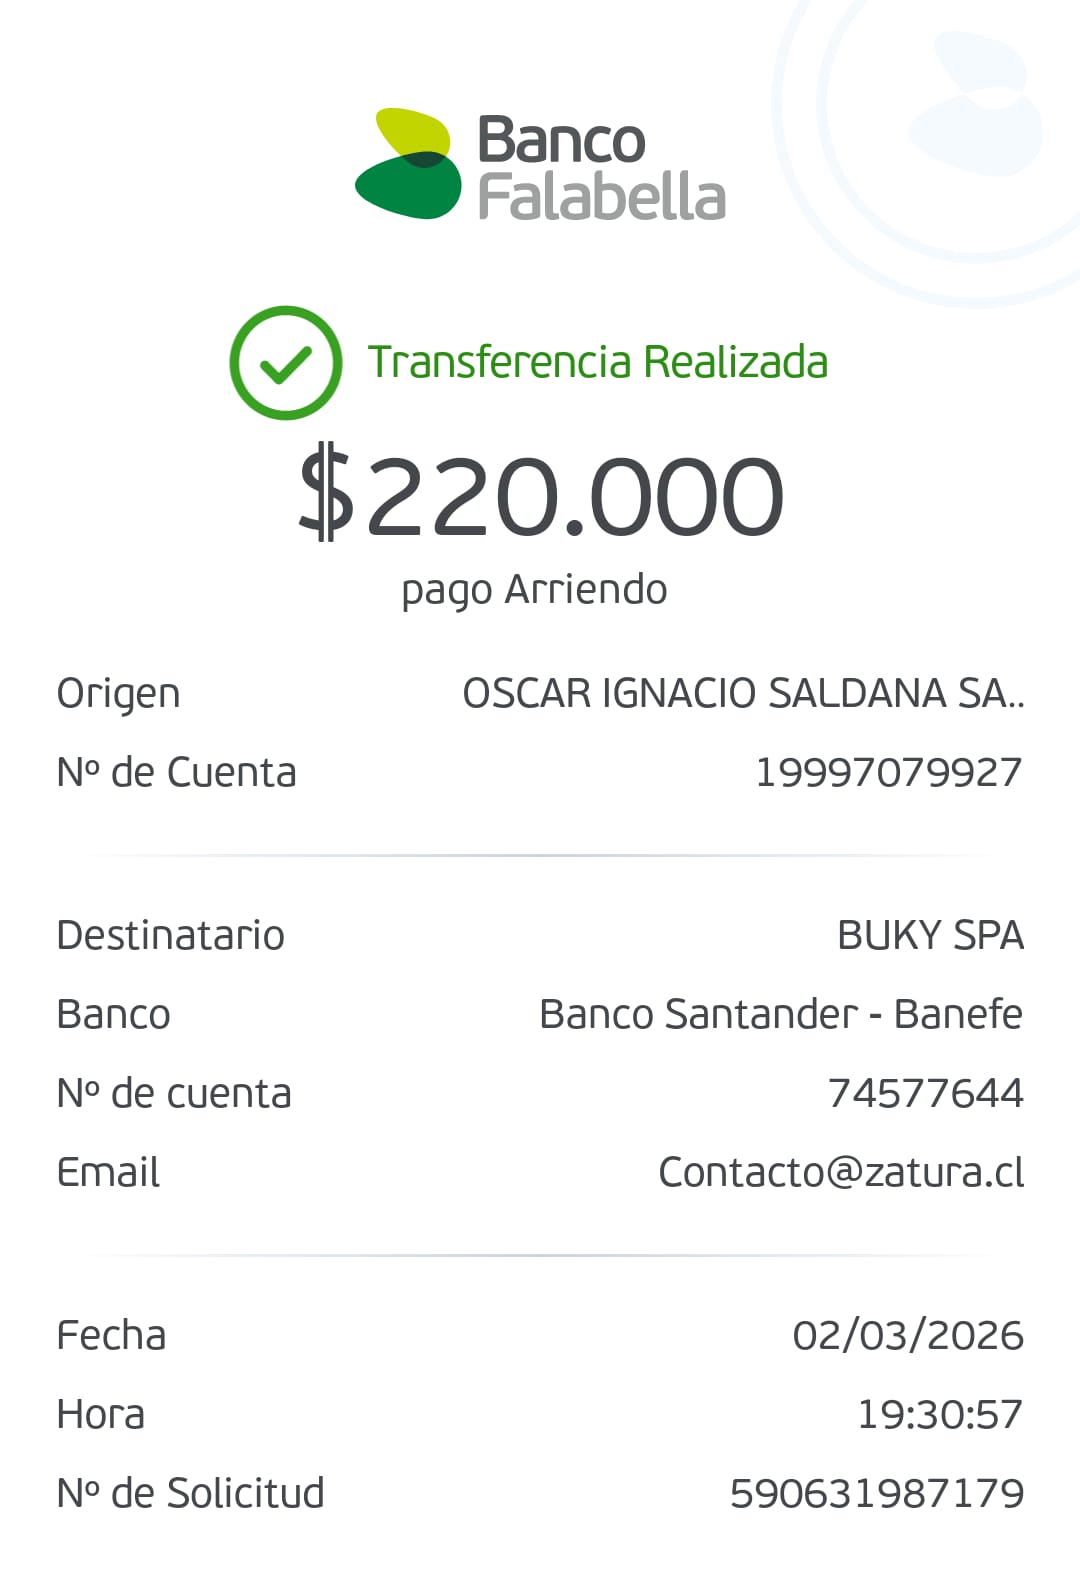Image resolution: width=1080 pixels, height=1575 pixels.
Task: Select the origin account number 19997079927
Action: point(888,773)
